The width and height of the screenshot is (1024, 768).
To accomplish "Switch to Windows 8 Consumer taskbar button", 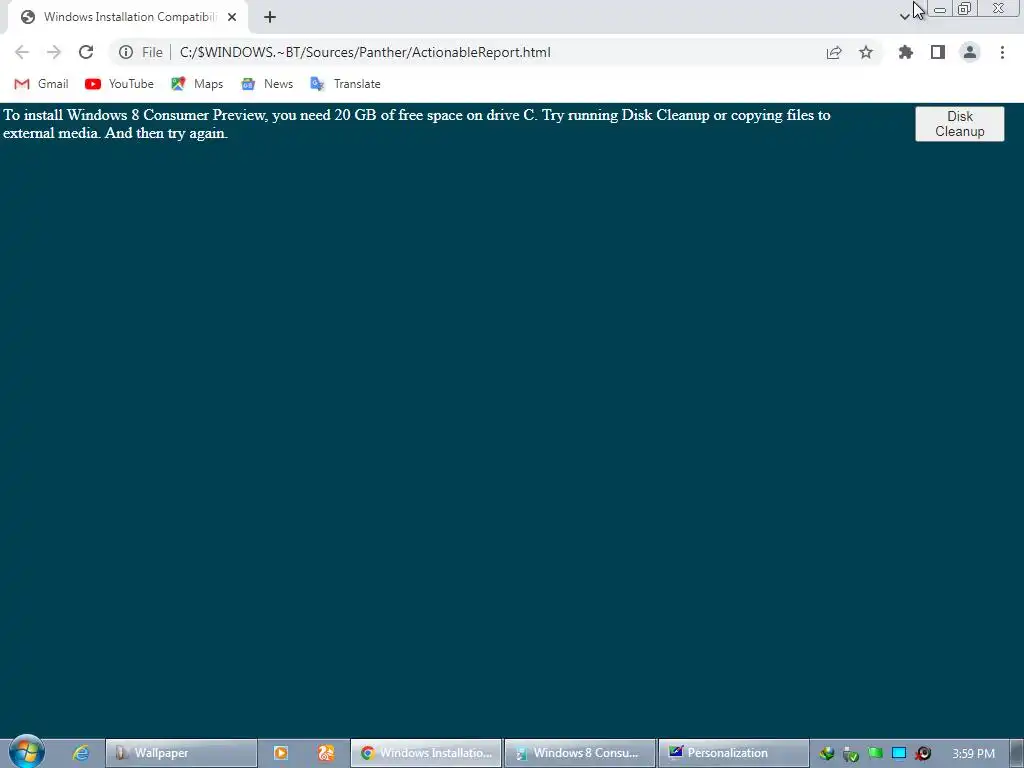I will coord(580,753).
